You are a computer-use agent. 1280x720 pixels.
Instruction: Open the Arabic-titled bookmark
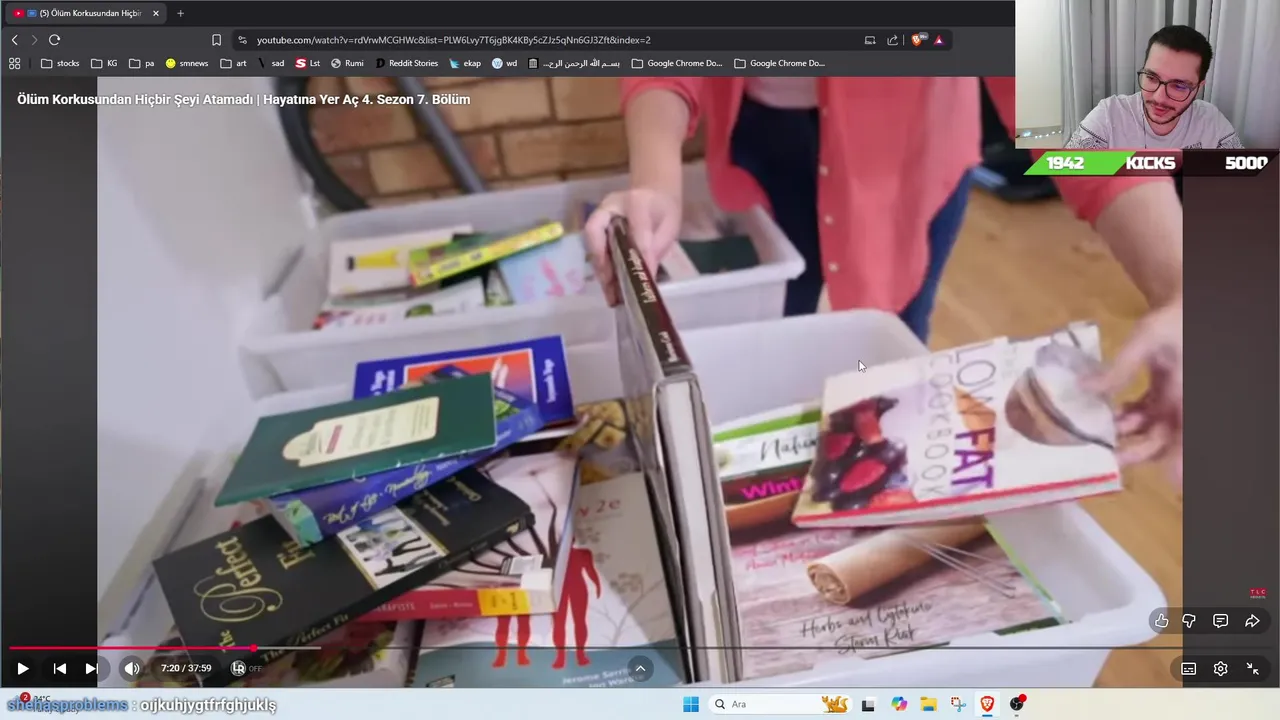coord(575,63)
